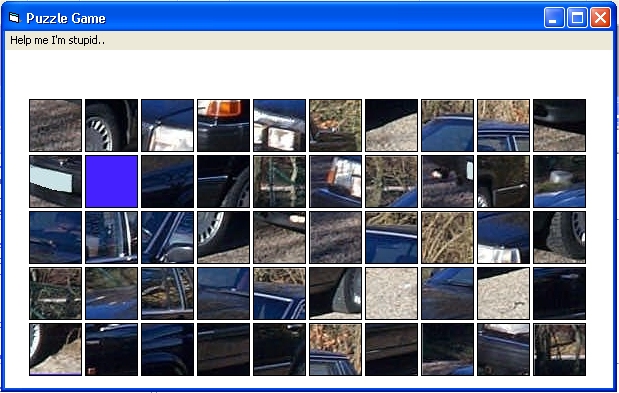Image resolution: width=619 pixels, height=393 pixels.
Task: Click the blue car roof with window tile
Action: [503, 125]
